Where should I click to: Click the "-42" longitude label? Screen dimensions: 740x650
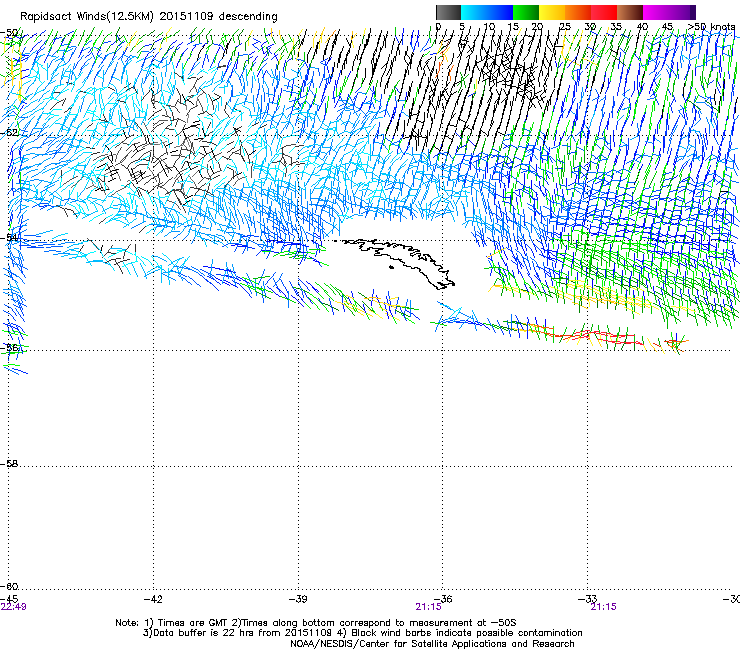(153, 599)
